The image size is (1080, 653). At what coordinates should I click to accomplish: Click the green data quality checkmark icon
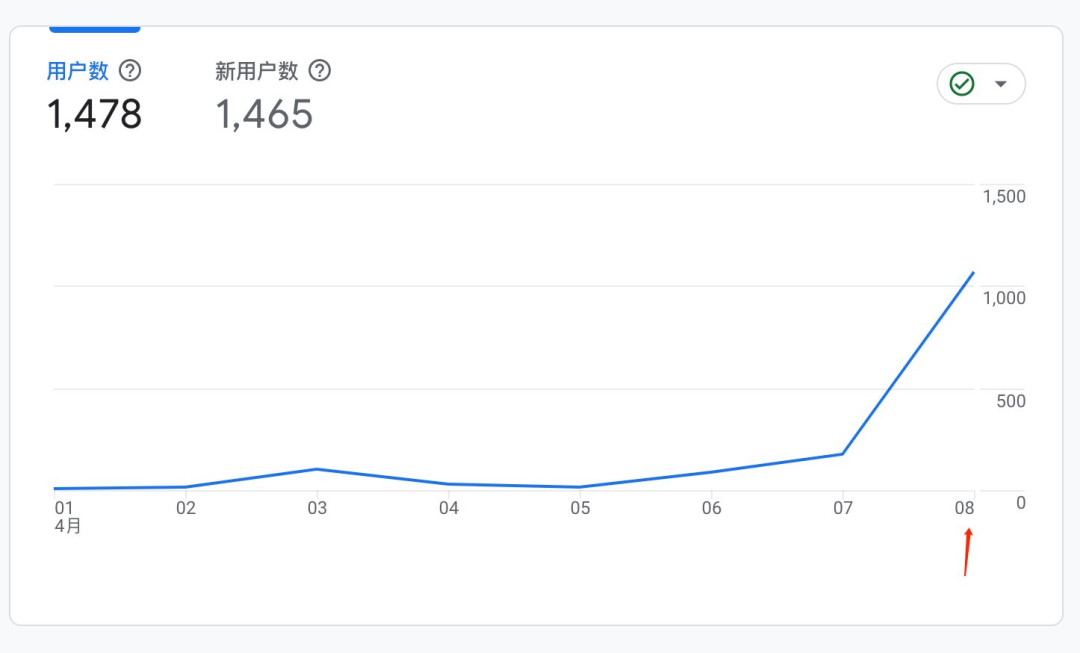click(962, 84)
